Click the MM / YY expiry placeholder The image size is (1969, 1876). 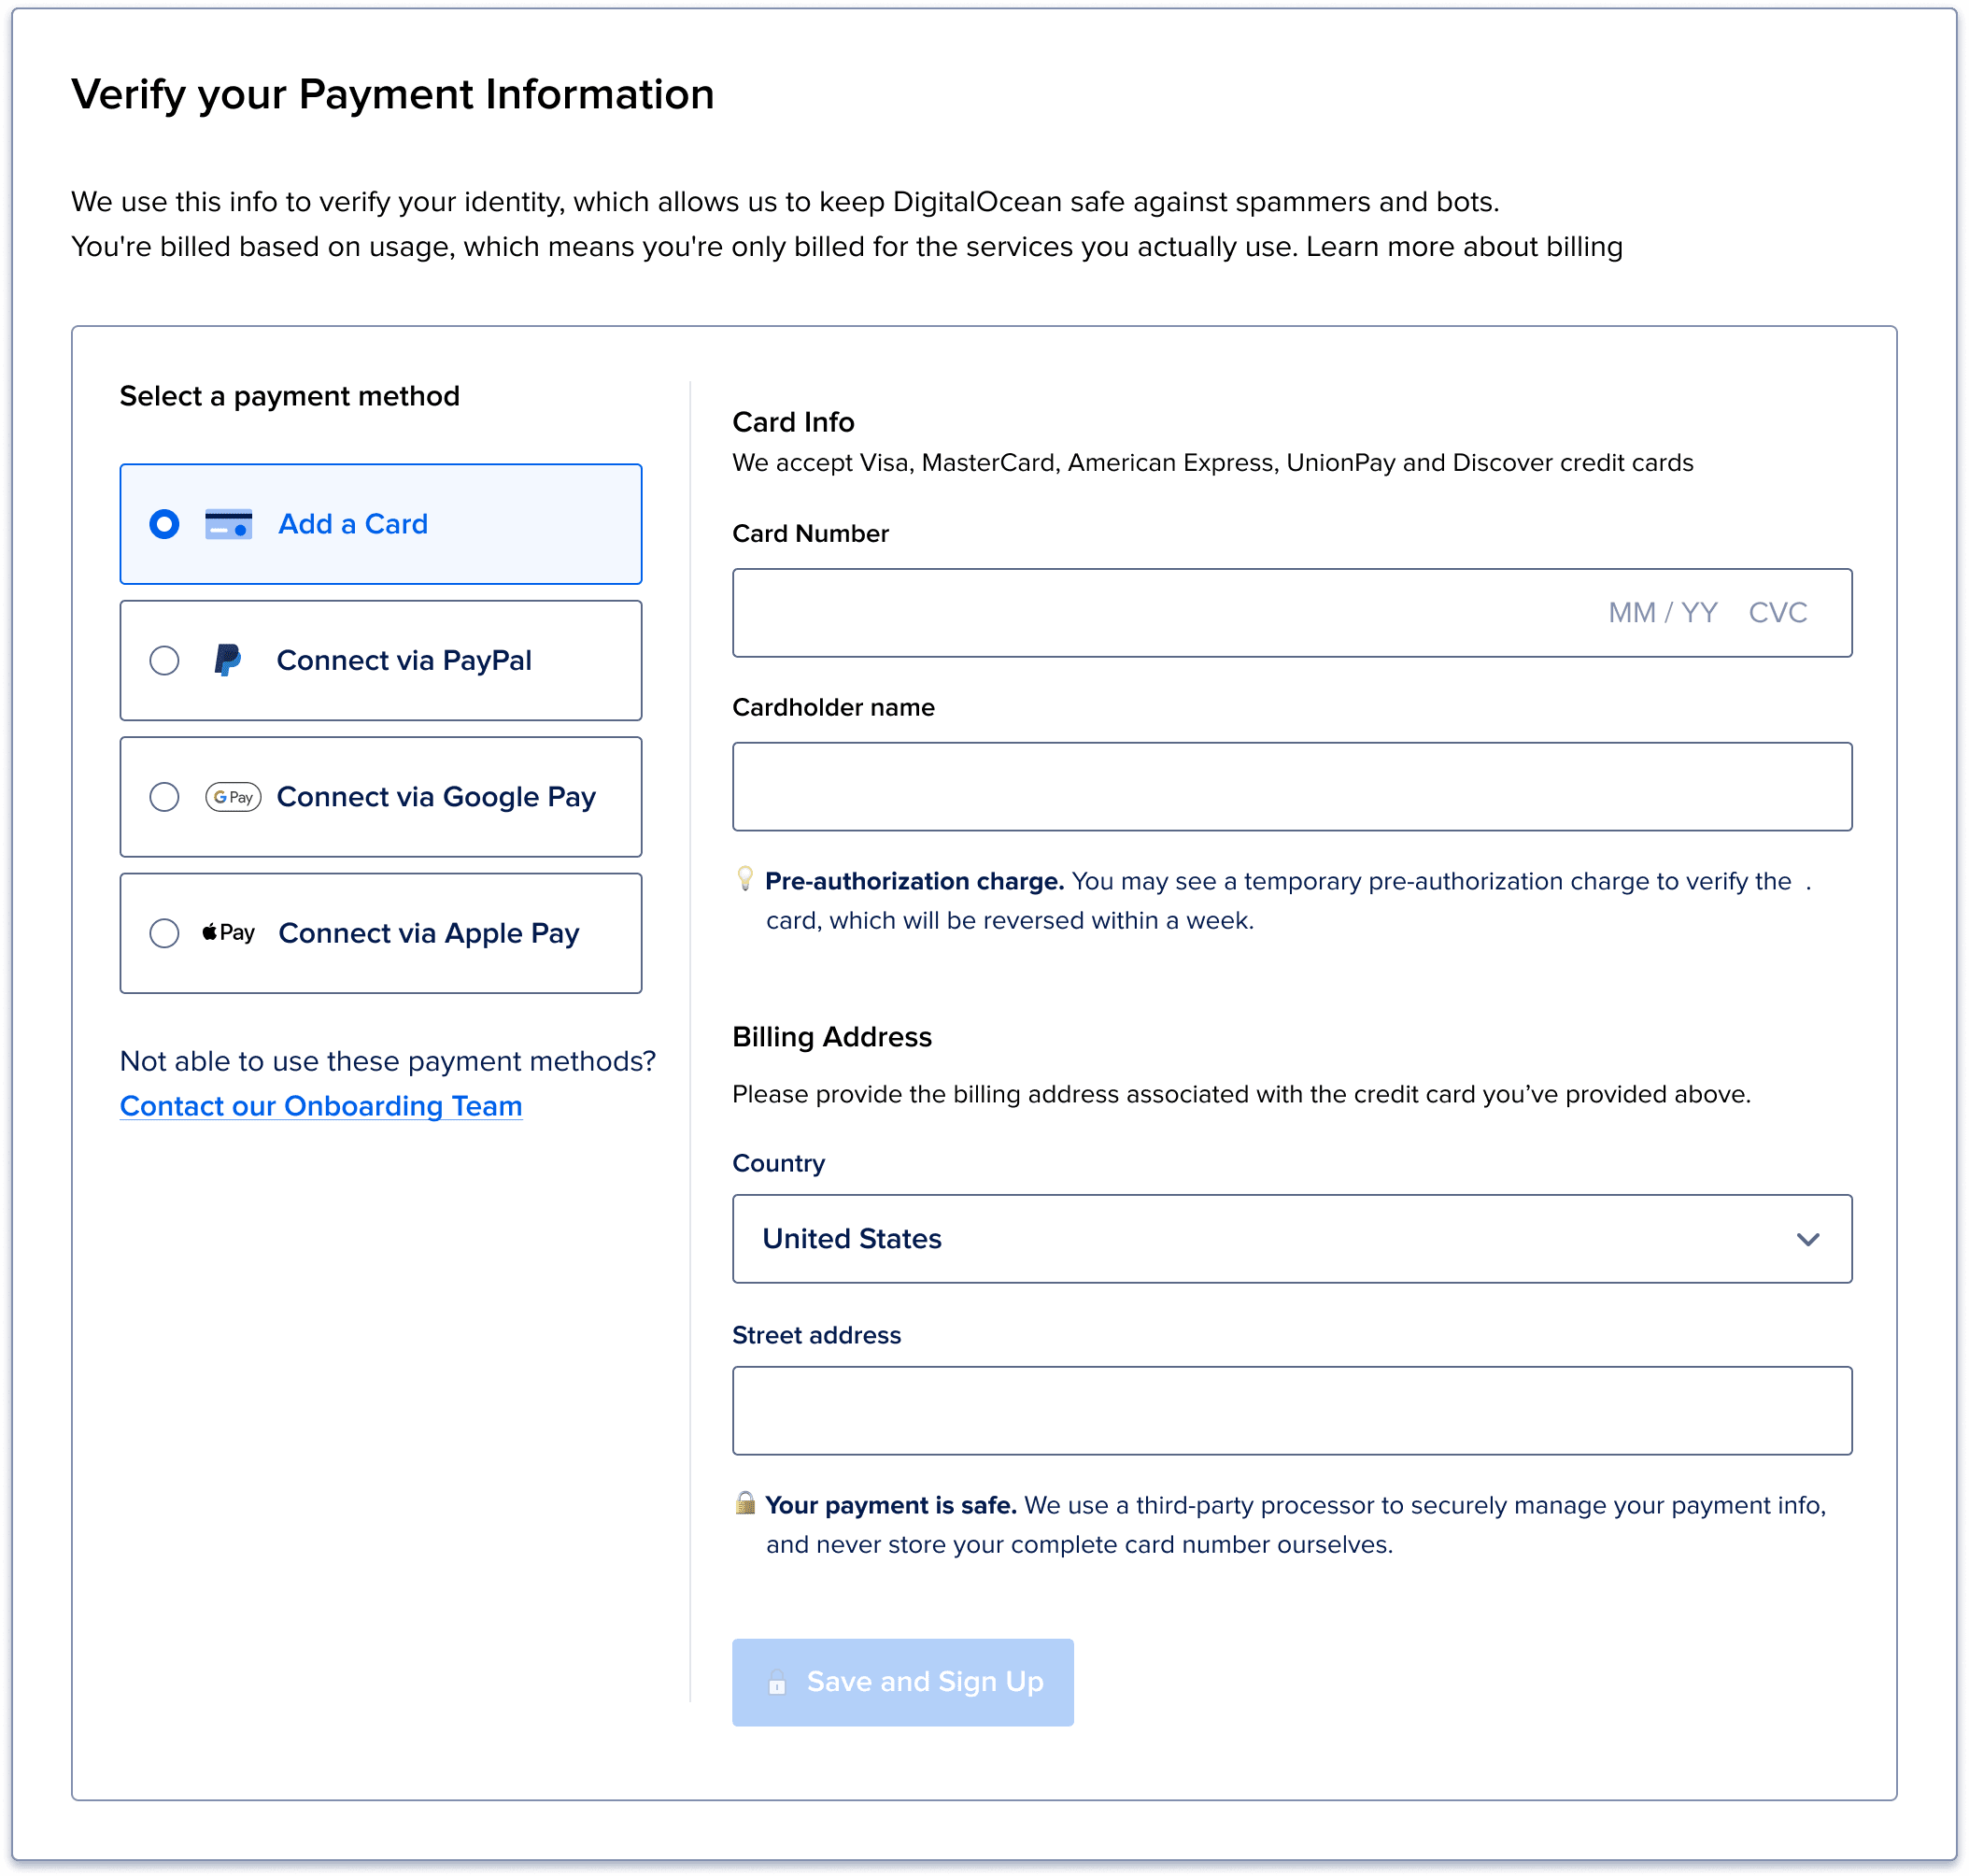point(1663,613)
